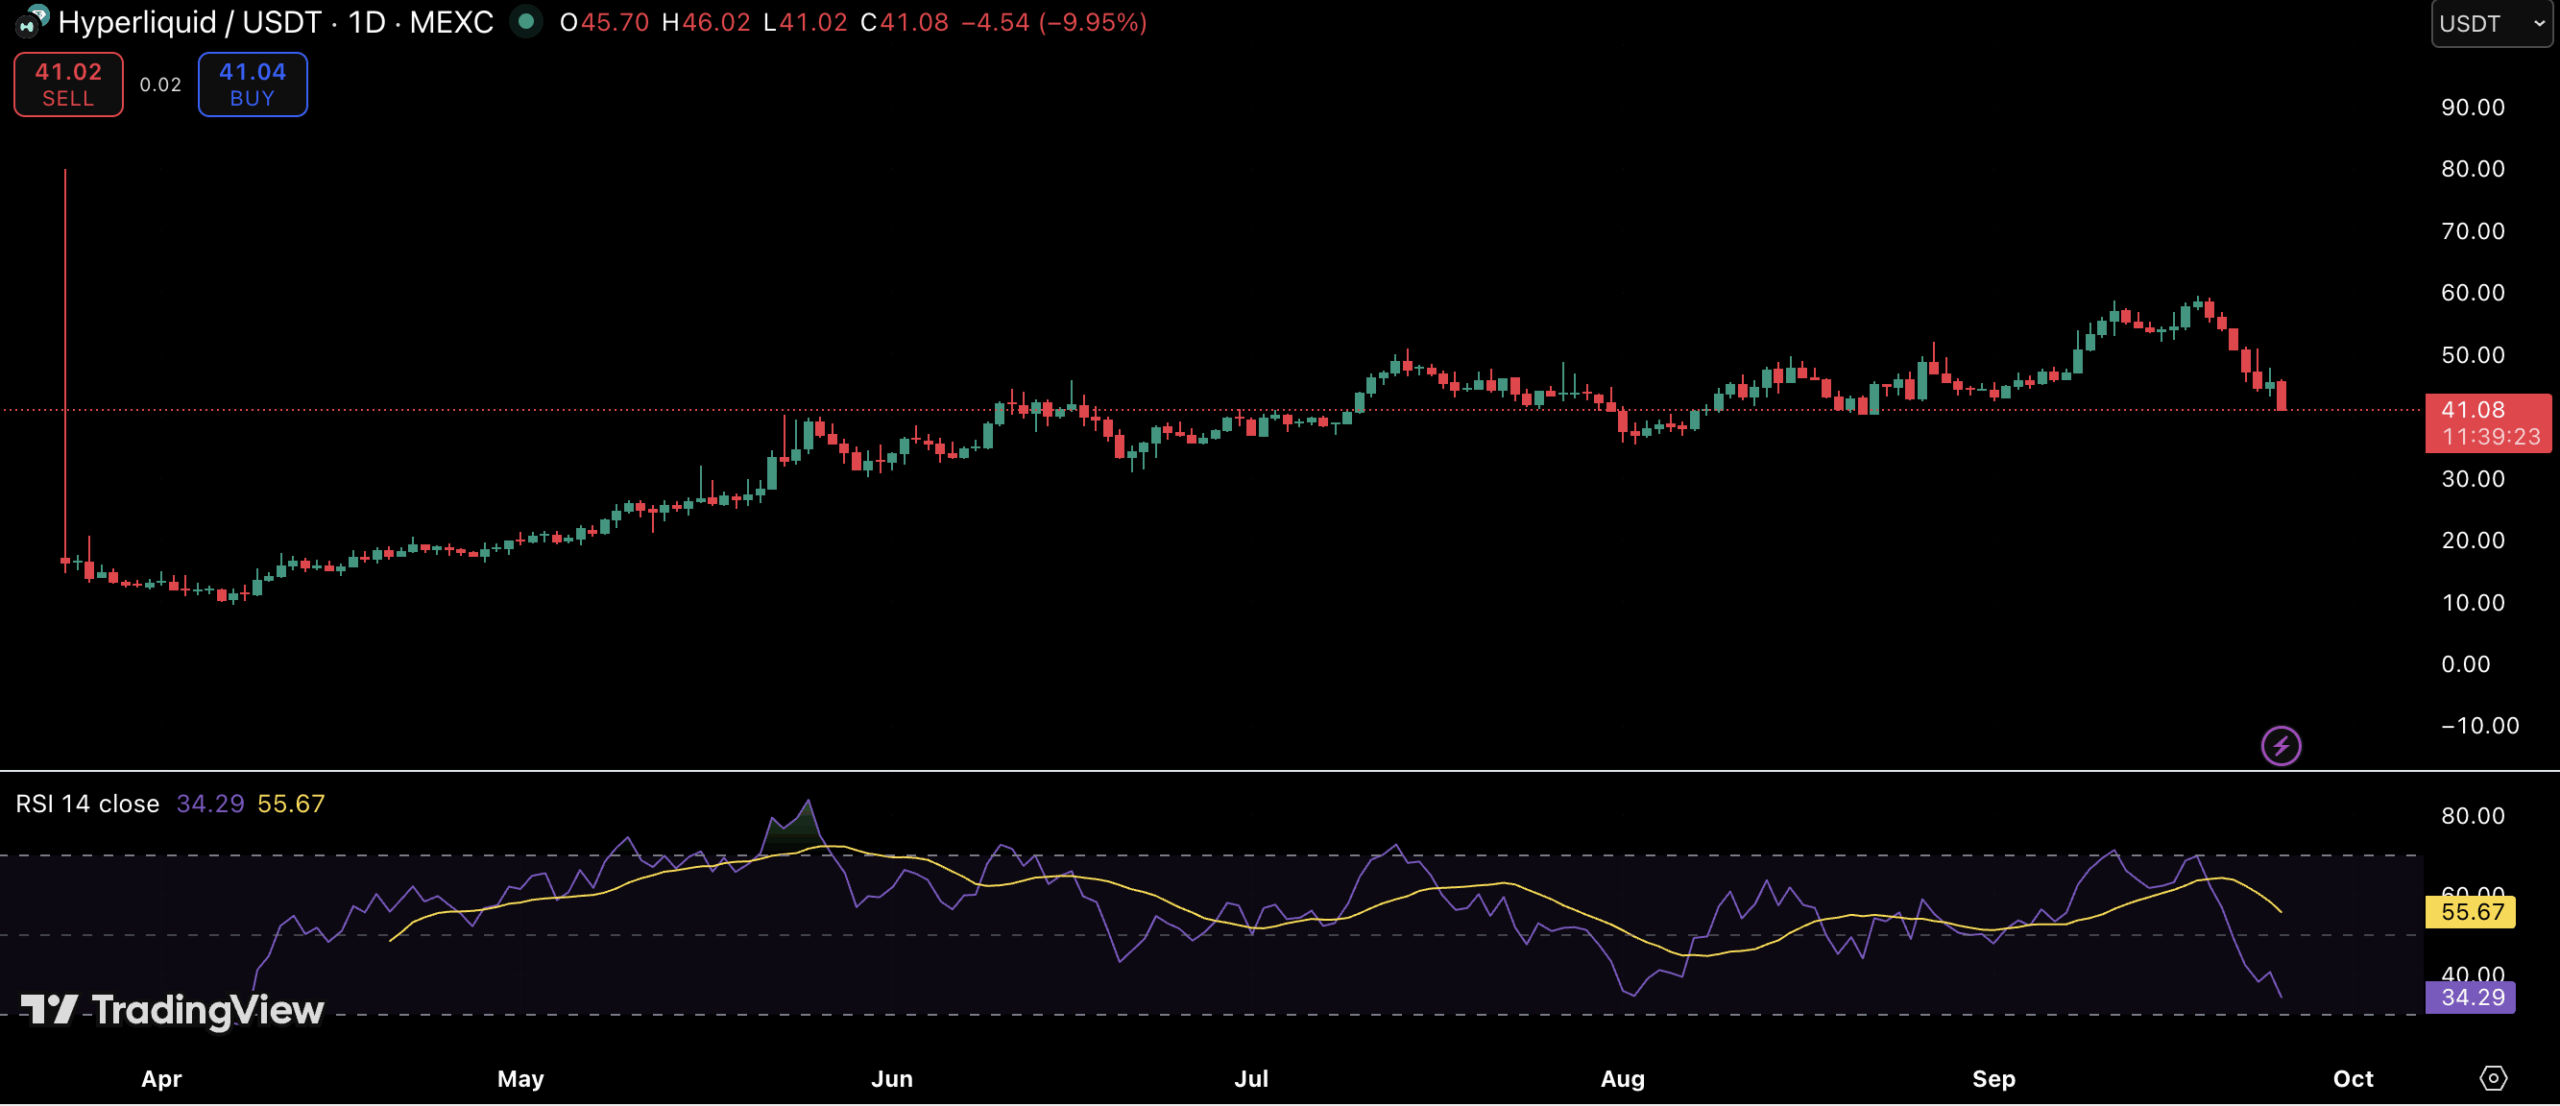
Task: Click the −4.54 (−9.95%) change value
Action: pyautogui.click(x=1054, y=22)
